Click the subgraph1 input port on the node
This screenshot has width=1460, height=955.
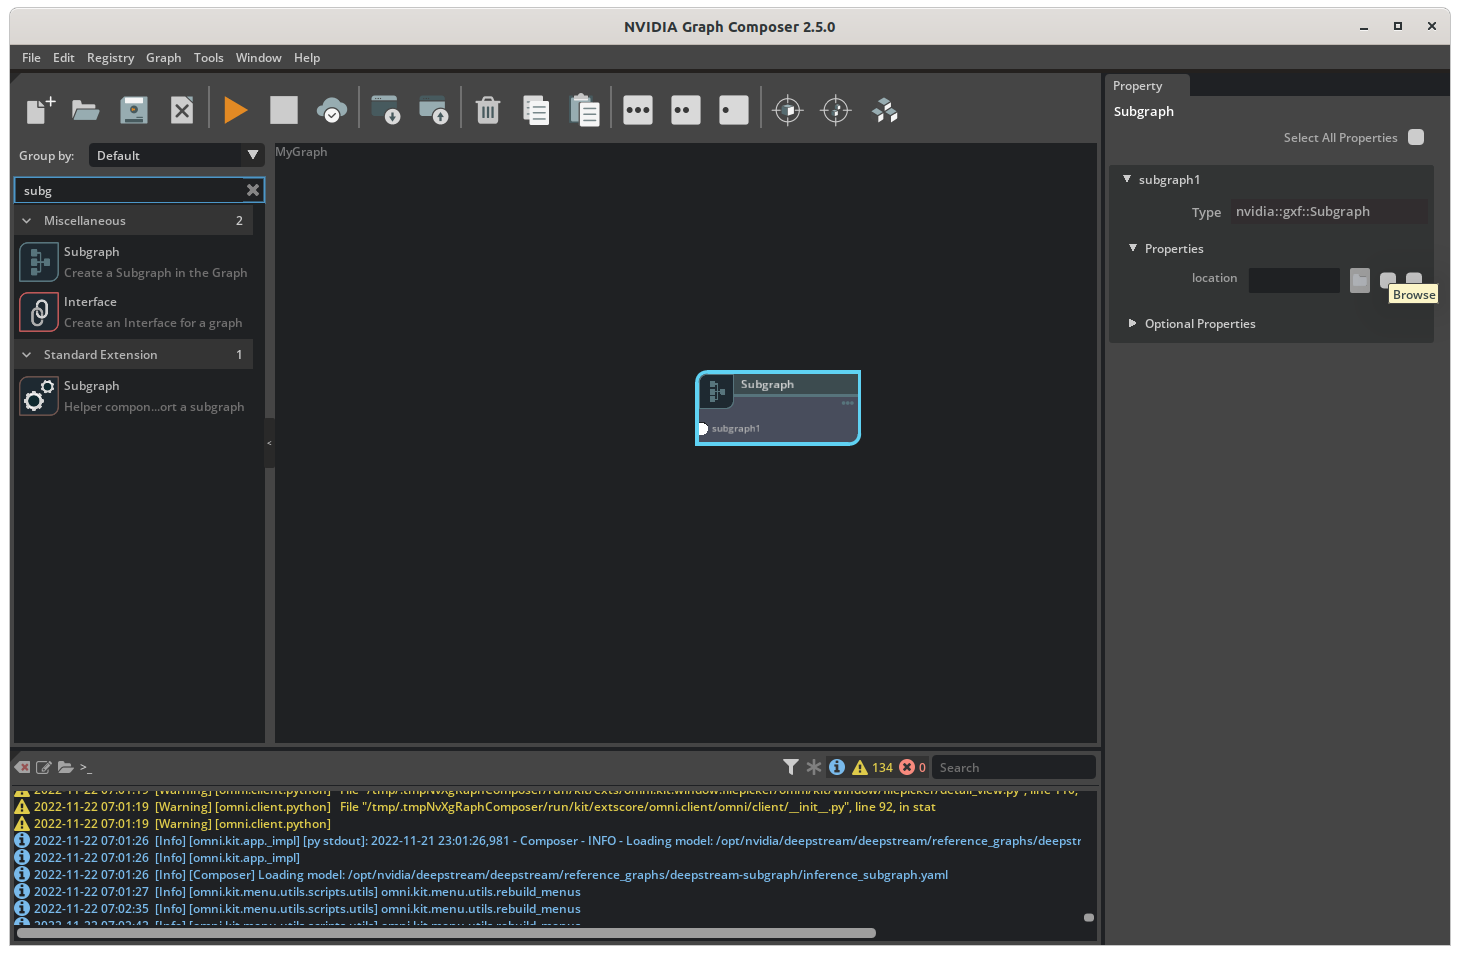click(702, 429)
